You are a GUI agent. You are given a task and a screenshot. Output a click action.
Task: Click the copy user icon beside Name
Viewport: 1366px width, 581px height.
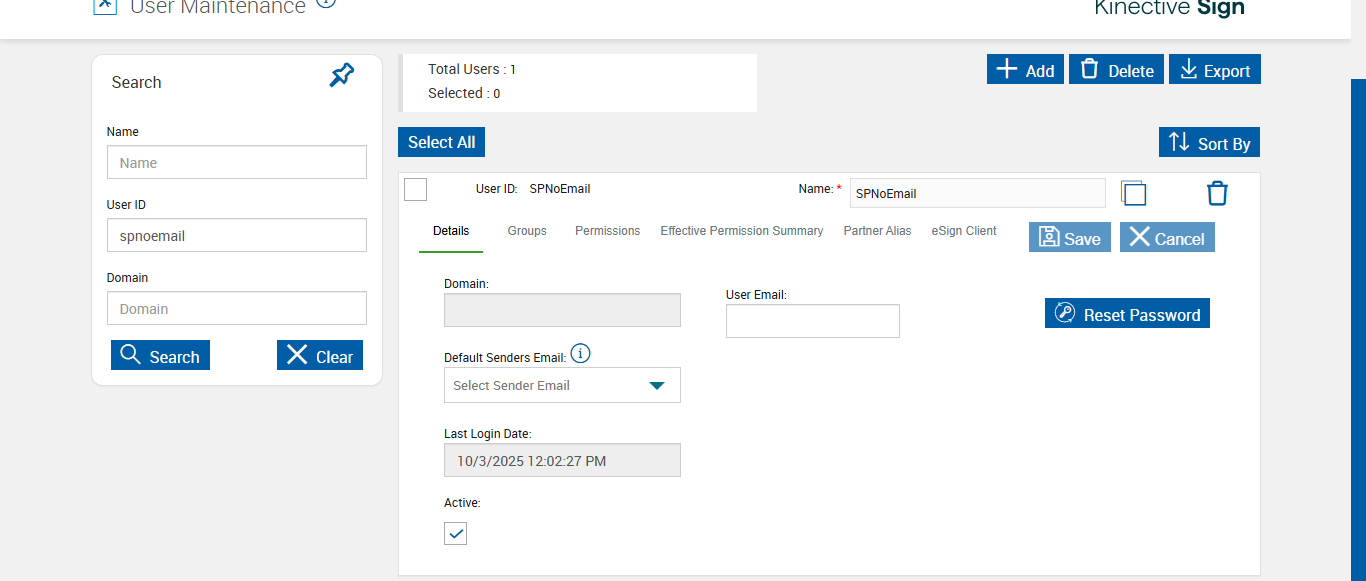coord(1133,193)
